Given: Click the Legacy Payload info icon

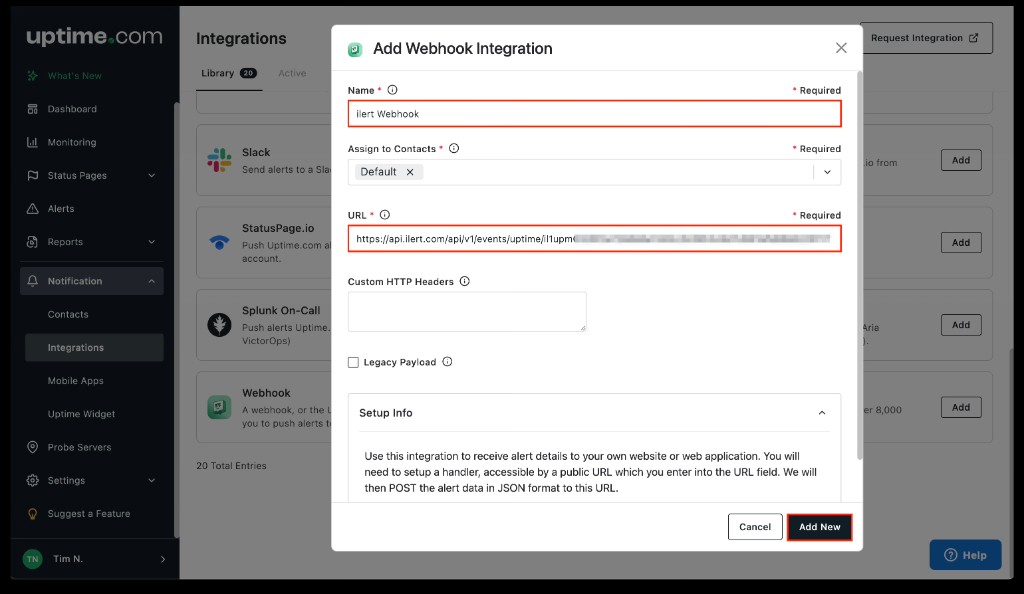Looking at the screenshot, I should [x=447, y=362].
